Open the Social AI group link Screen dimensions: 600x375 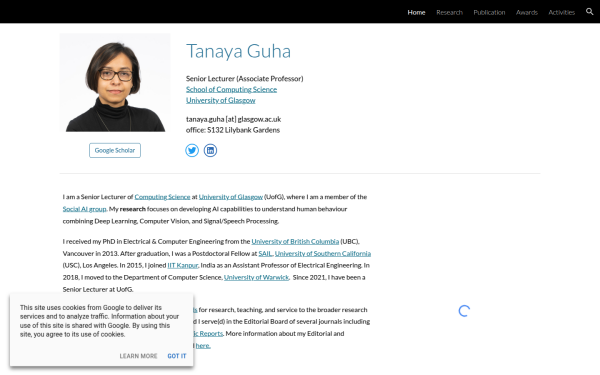85,209
